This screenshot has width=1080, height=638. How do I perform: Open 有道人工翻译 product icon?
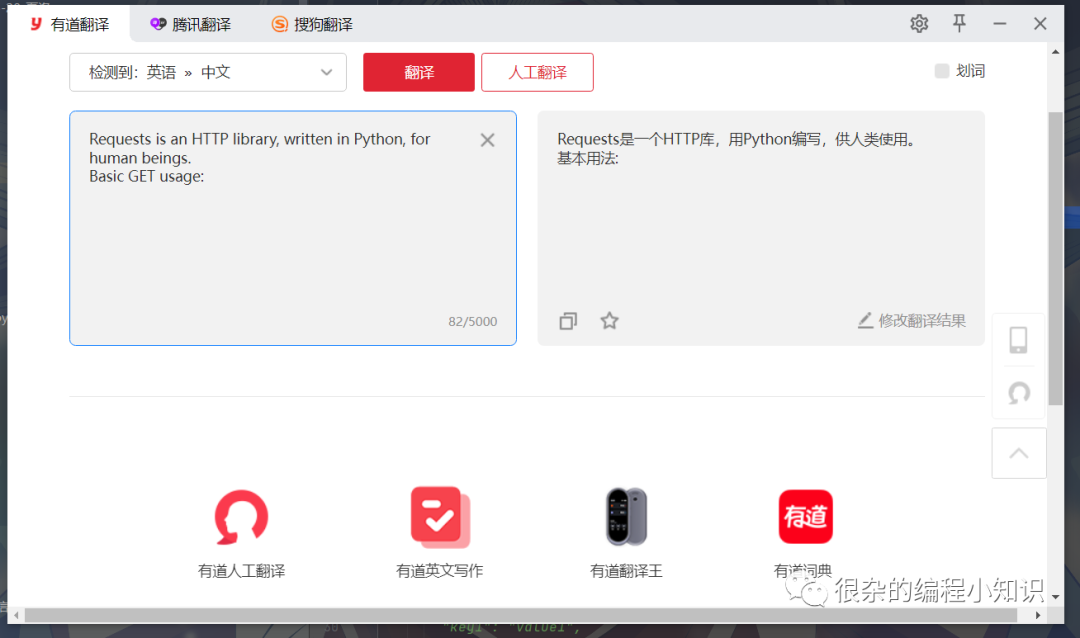[x=241, y=517]
